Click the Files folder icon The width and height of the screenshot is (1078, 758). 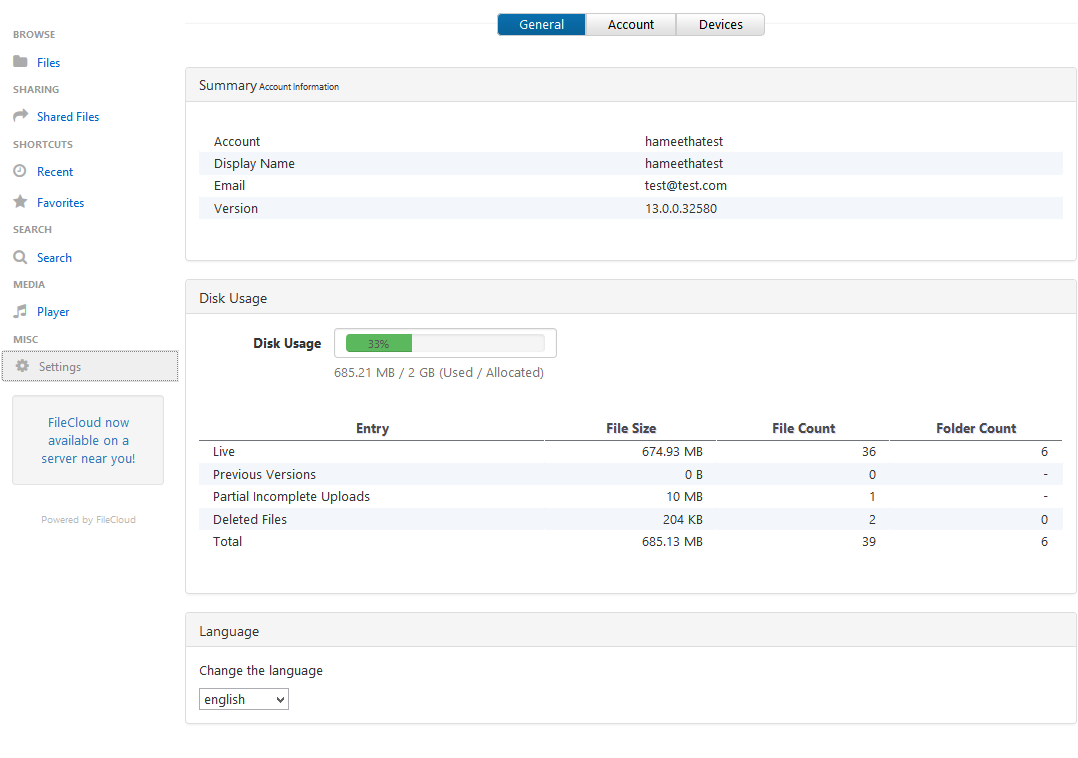click(20, 62)
